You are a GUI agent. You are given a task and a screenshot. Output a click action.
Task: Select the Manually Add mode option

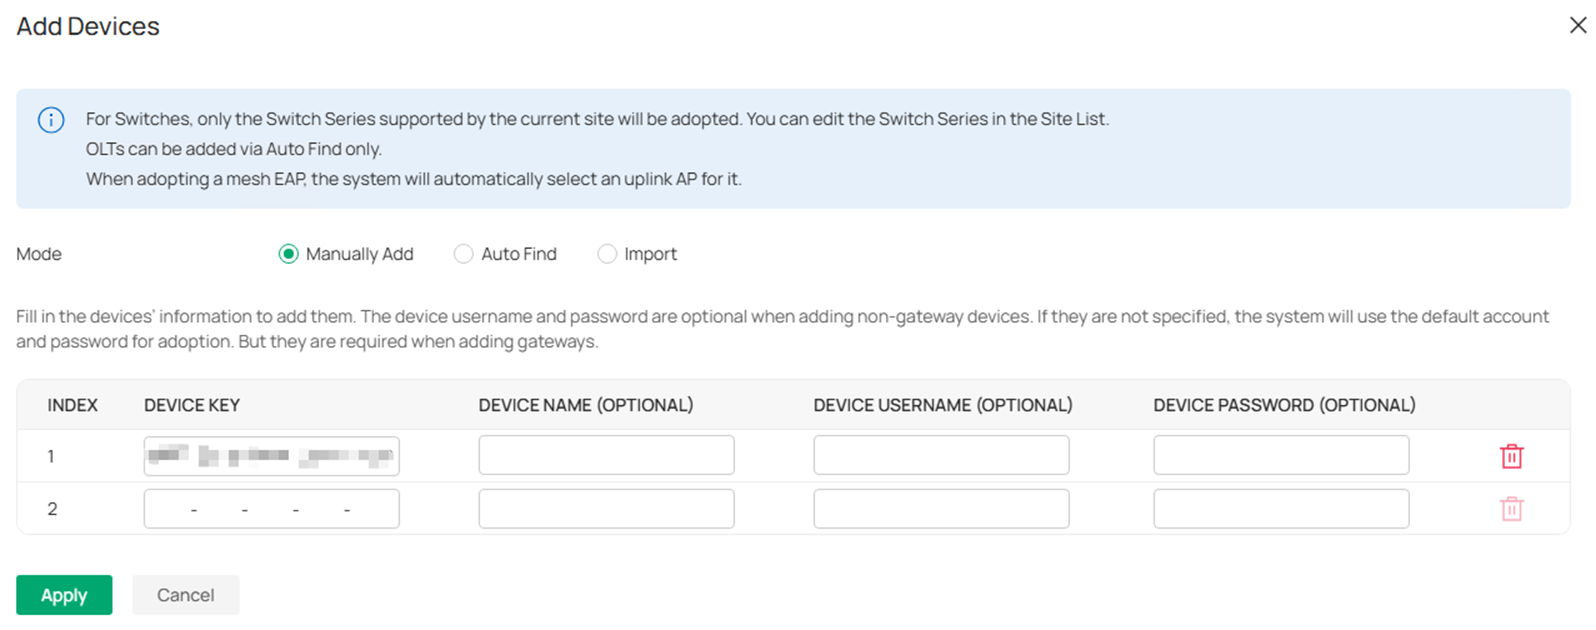(288, 254)
